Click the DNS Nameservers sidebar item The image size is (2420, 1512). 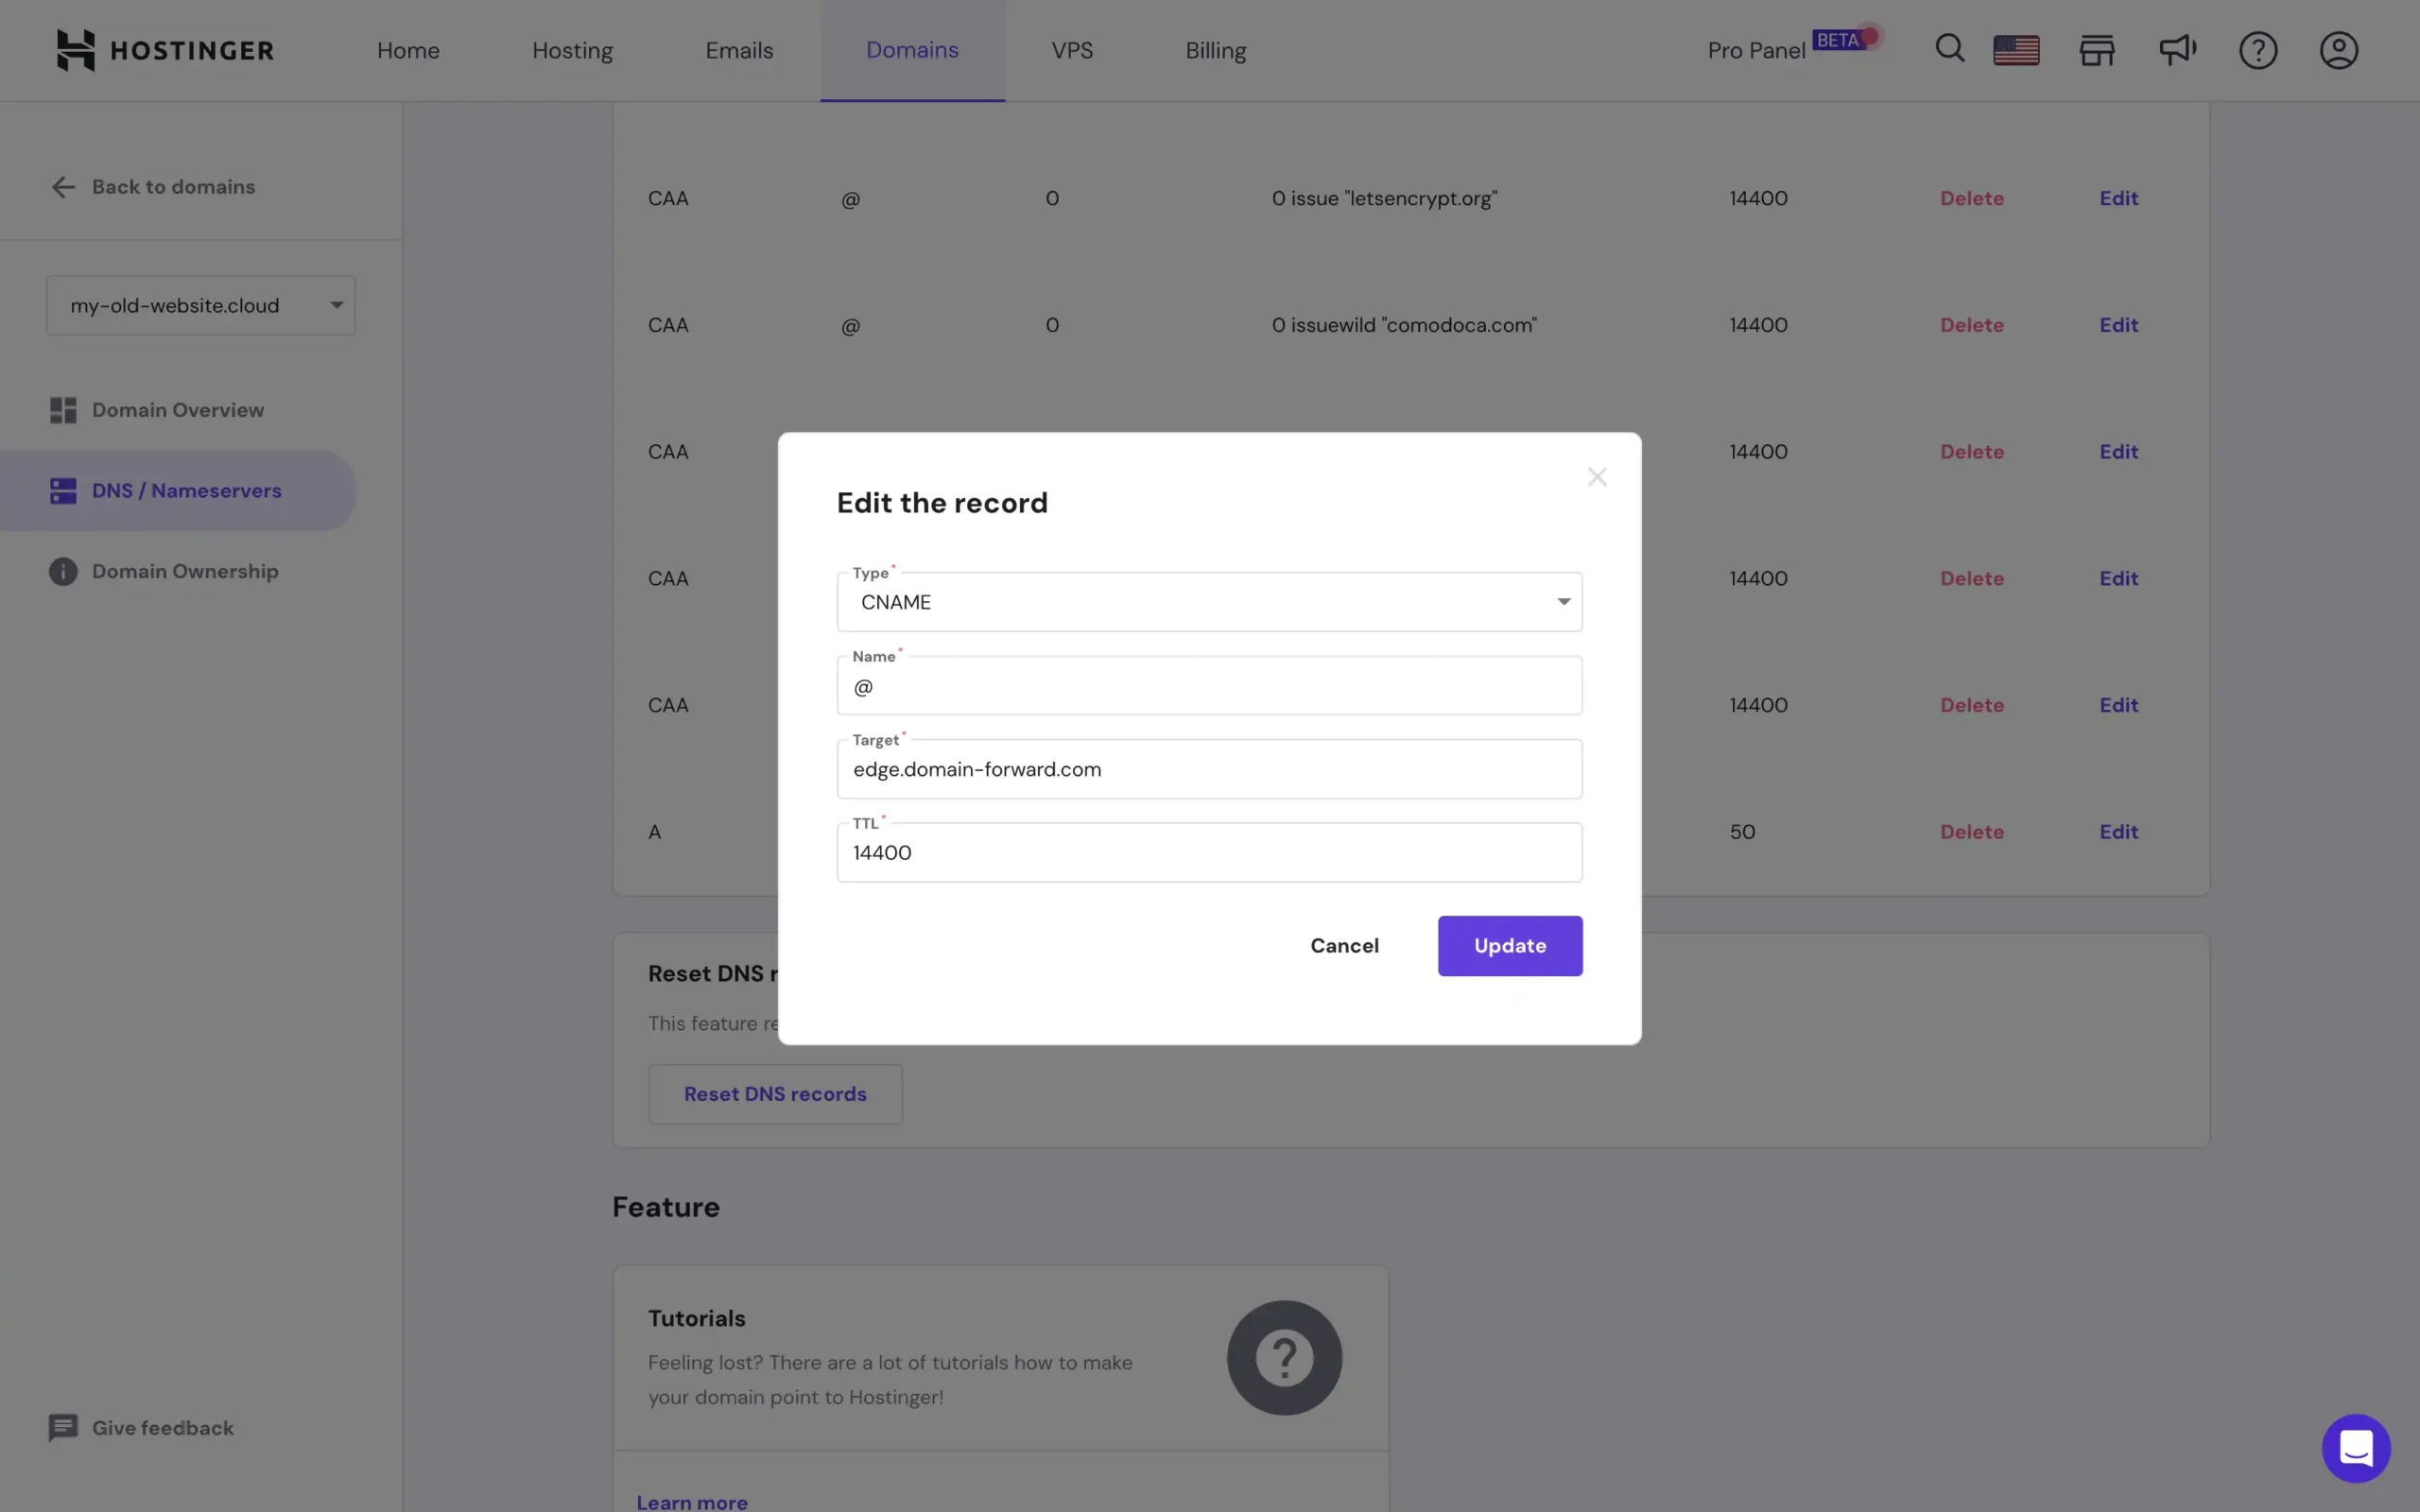point(186,490)
